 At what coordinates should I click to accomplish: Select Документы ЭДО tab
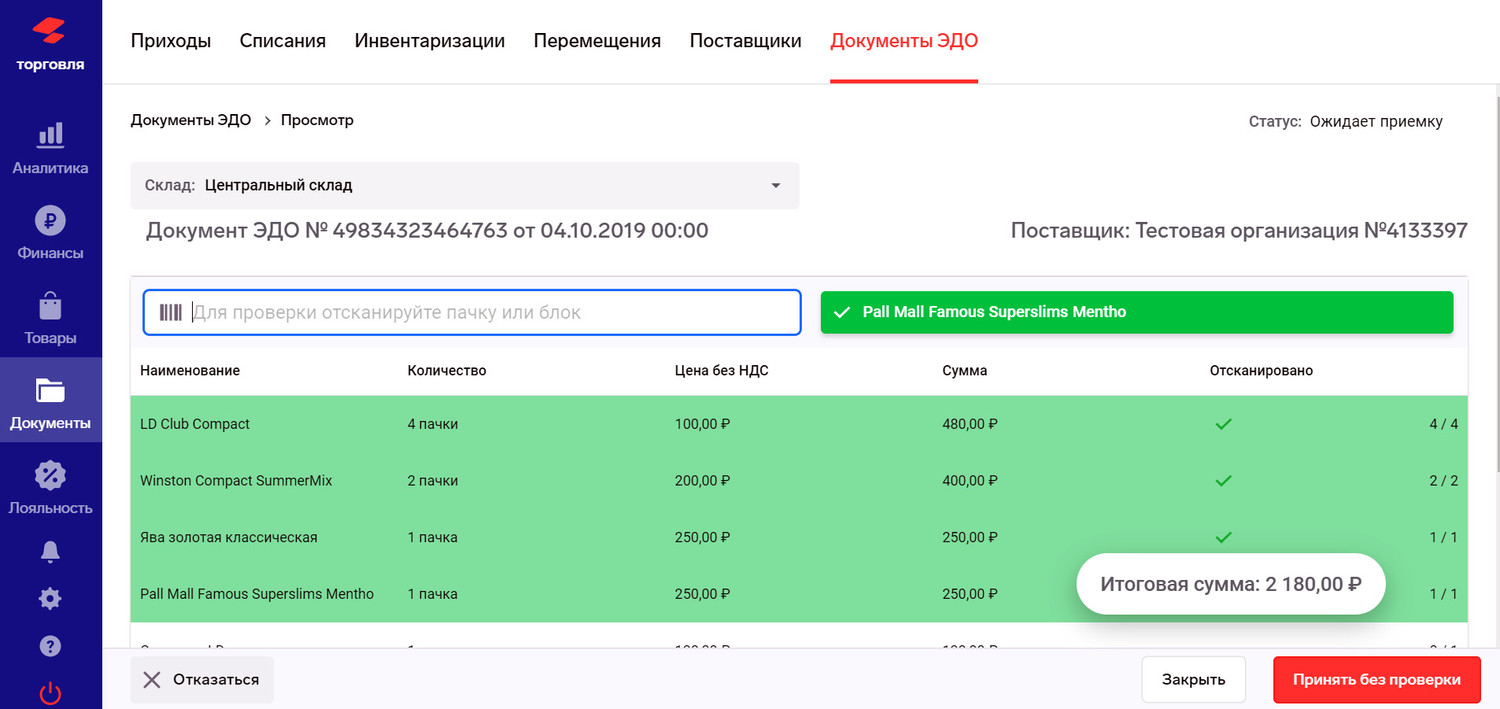(x=904, y=41)
